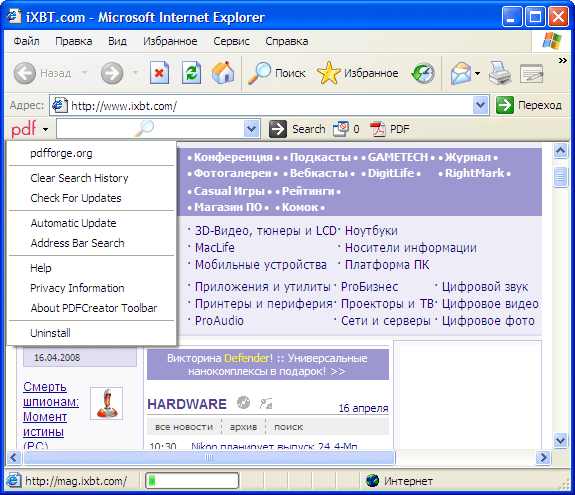Click the page icon in address bar

point(59,106)
